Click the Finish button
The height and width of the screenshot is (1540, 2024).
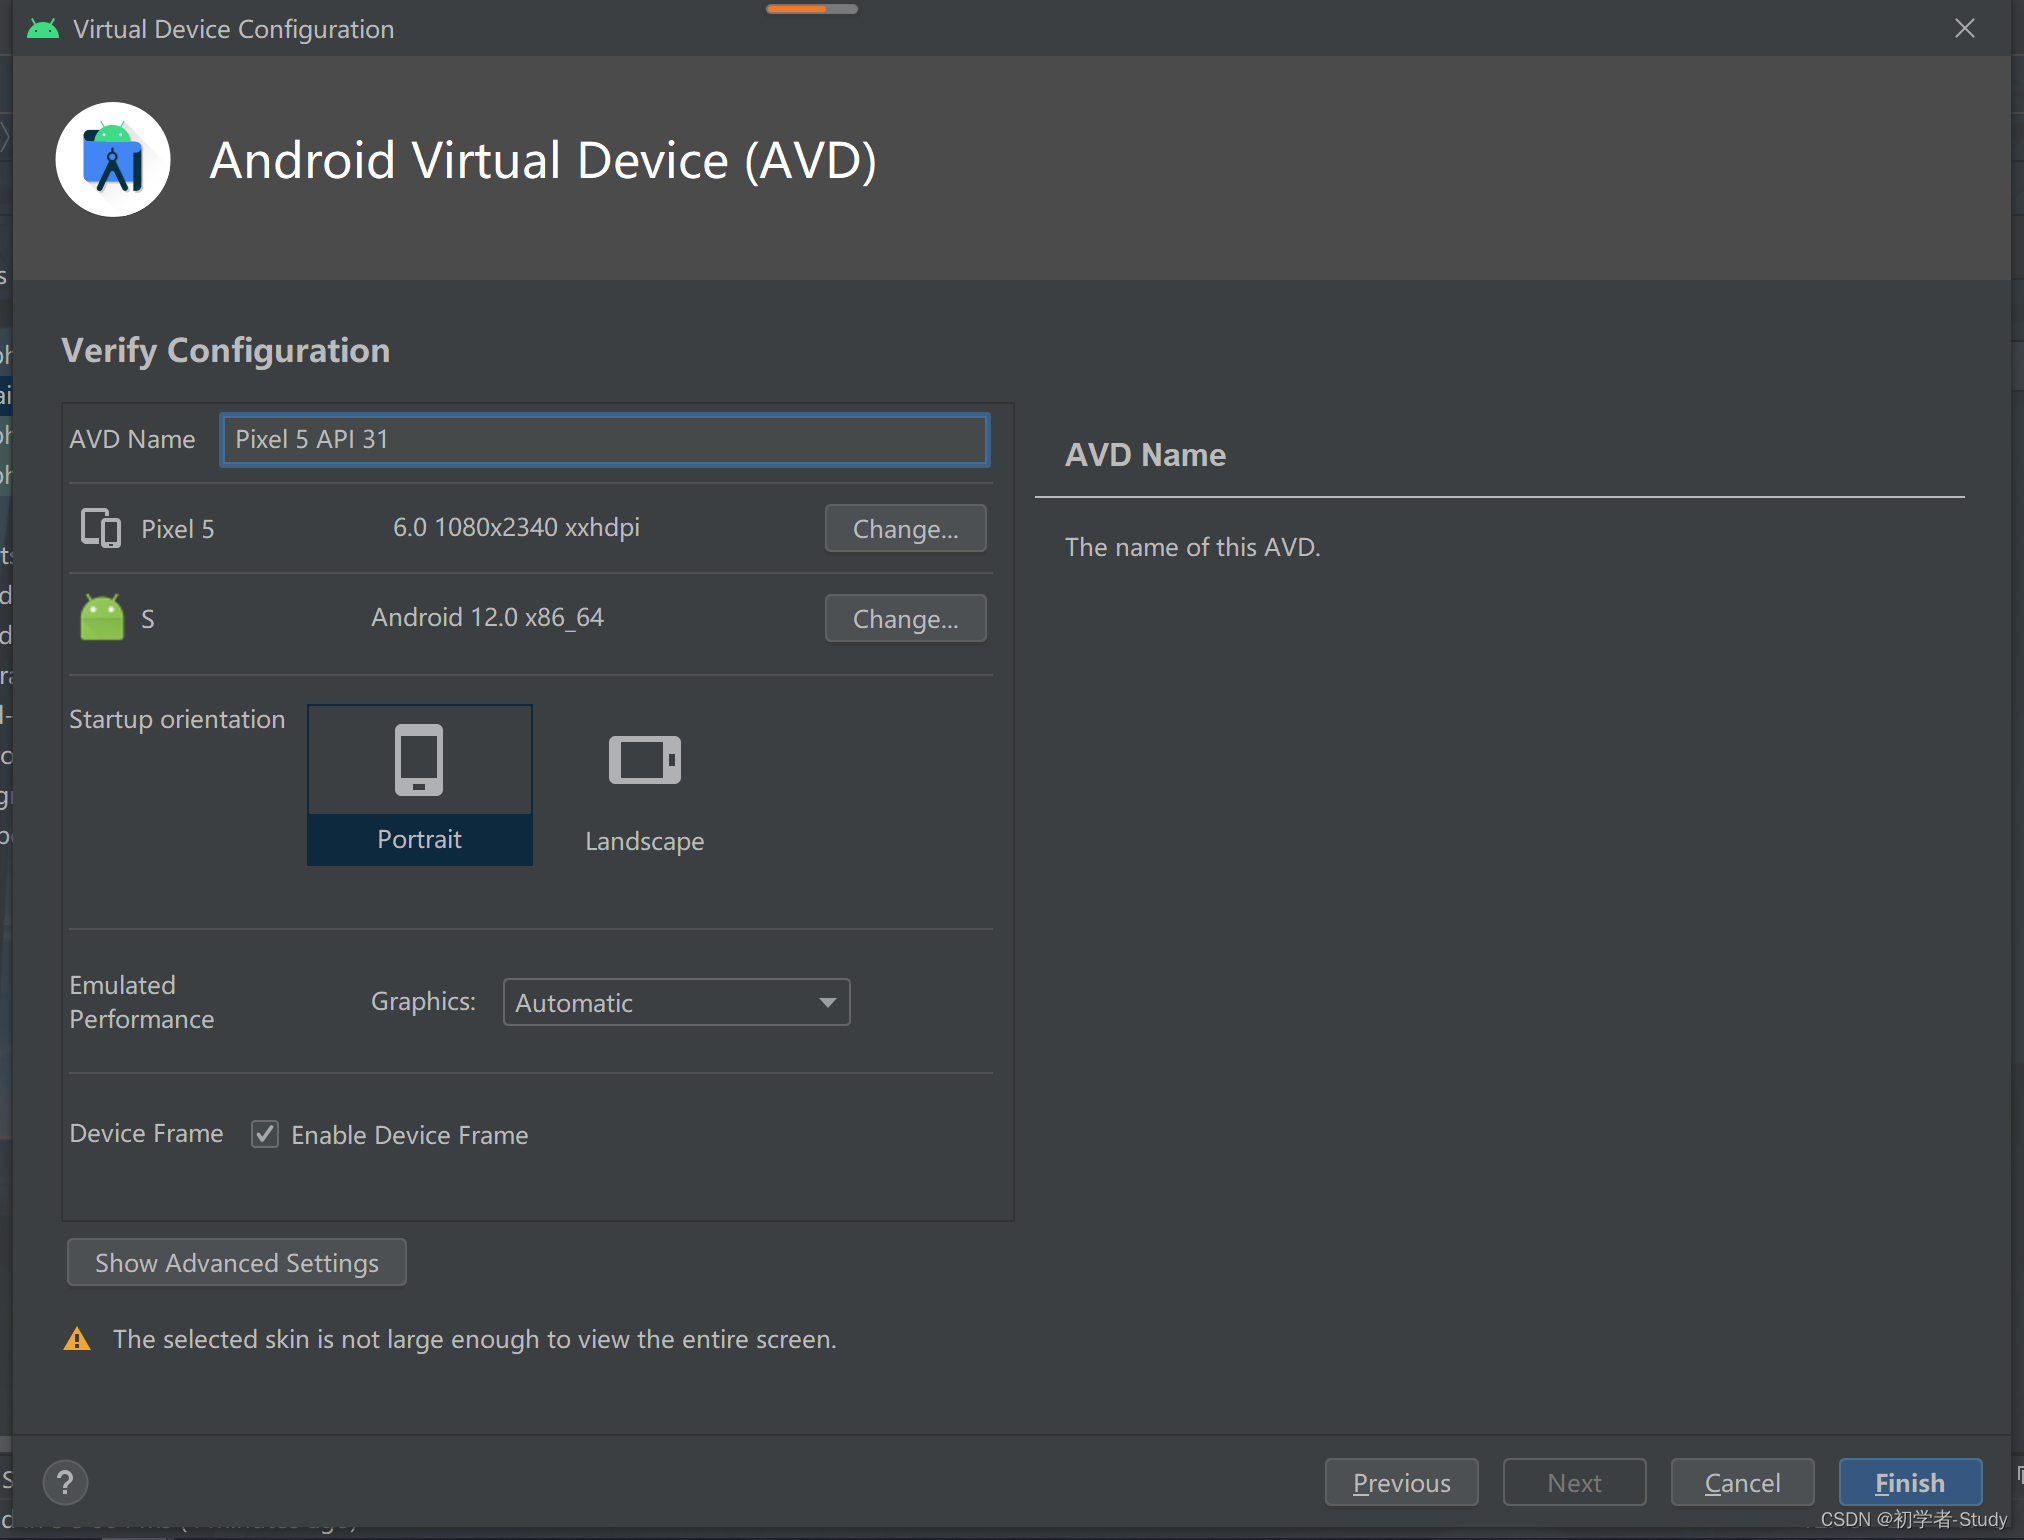click(1909, 1482)
